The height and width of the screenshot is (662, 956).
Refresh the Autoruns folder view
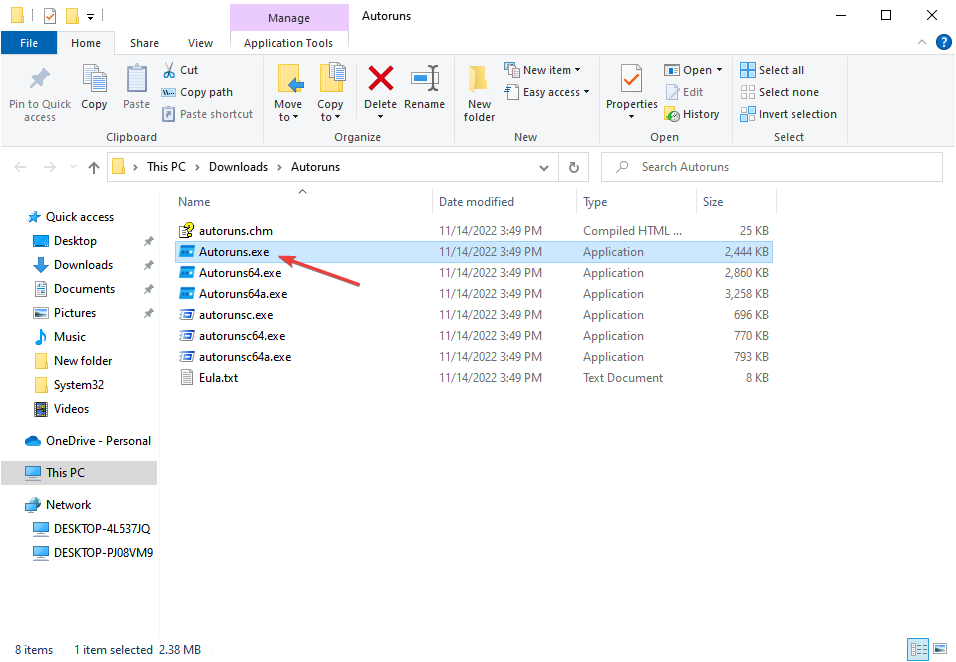574,167
